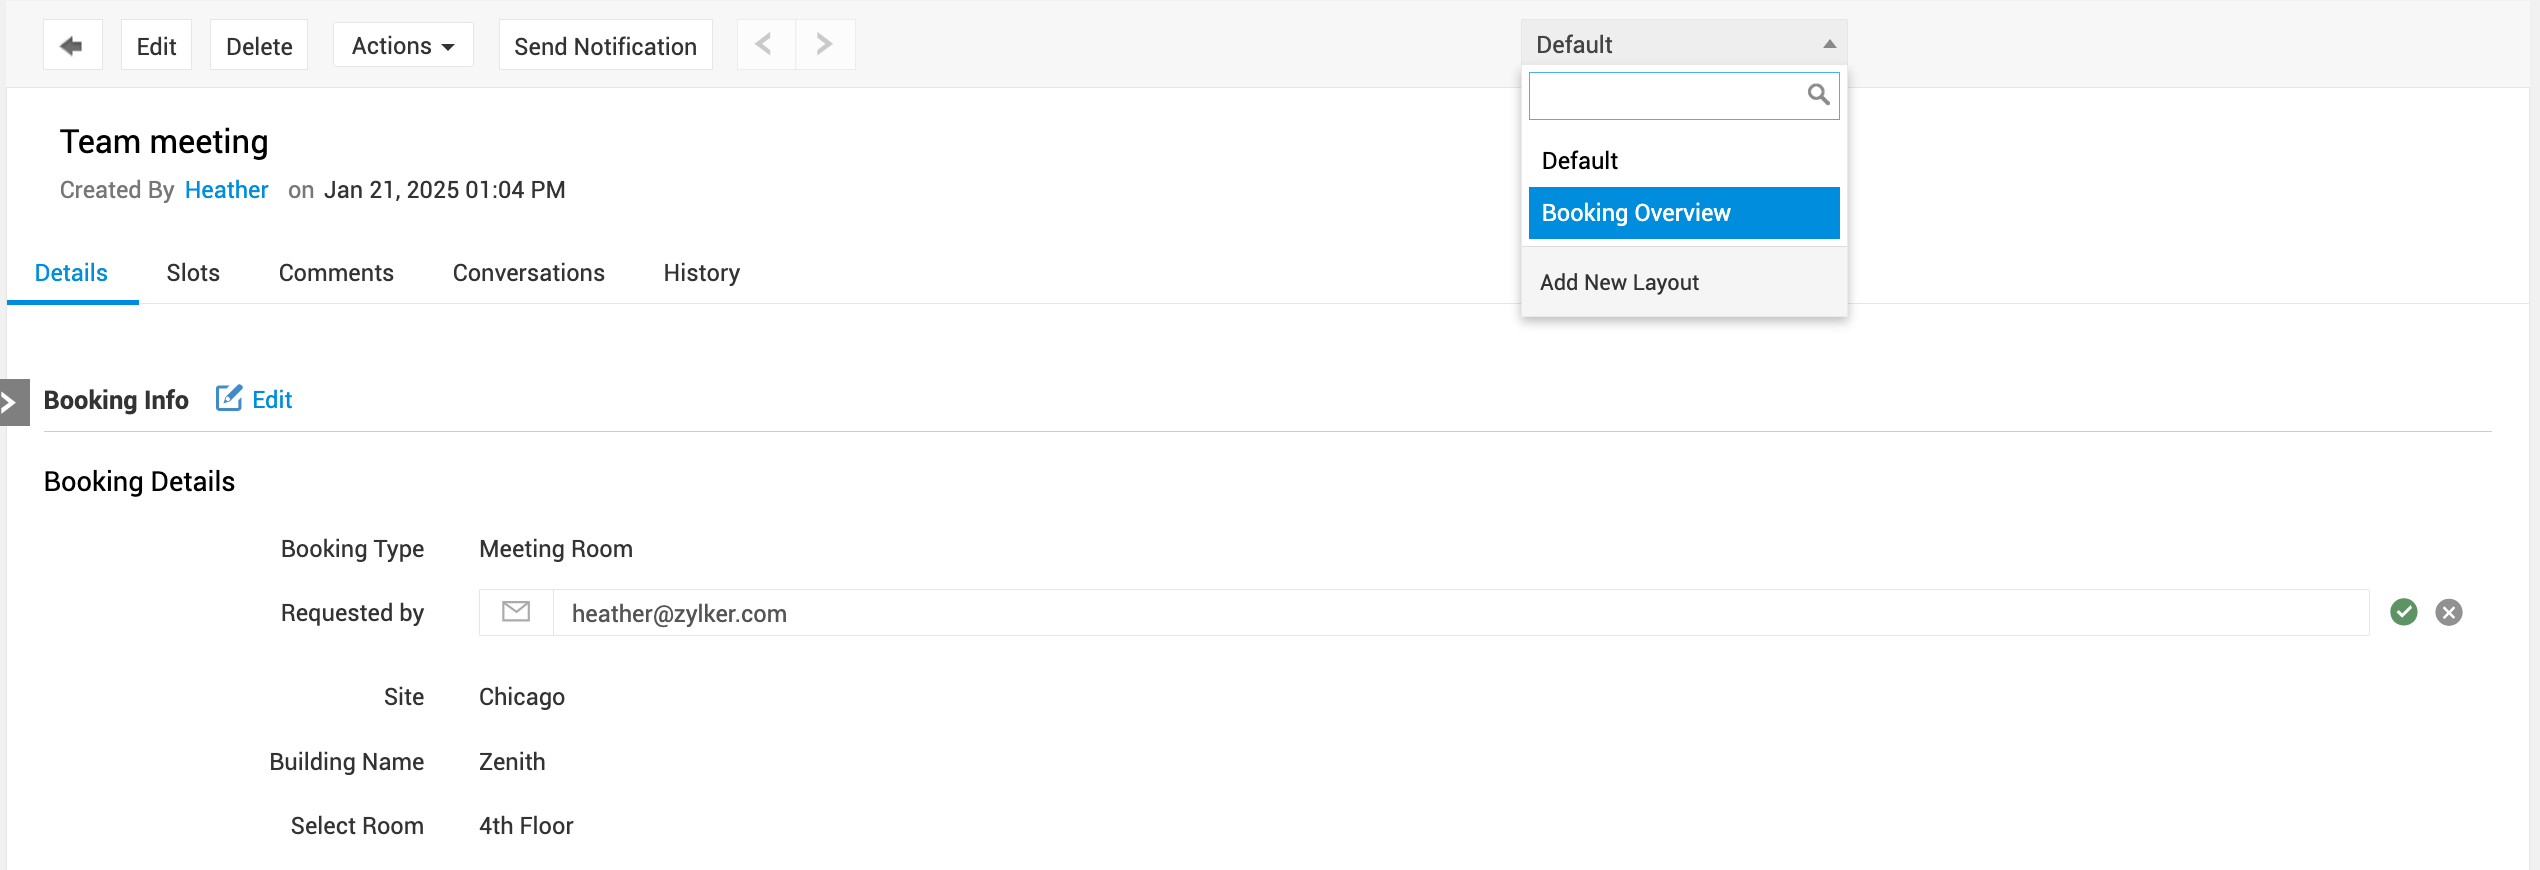Click the Requested by email field
The width and height of the screenshot is (2540, 870).
click(x=1460, y=613)
